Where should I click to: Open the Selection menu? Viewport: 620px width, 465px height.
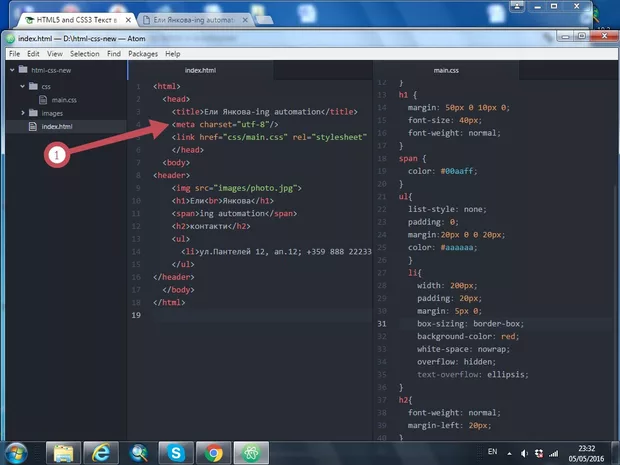pyautogui.click(x=84, y=53)
